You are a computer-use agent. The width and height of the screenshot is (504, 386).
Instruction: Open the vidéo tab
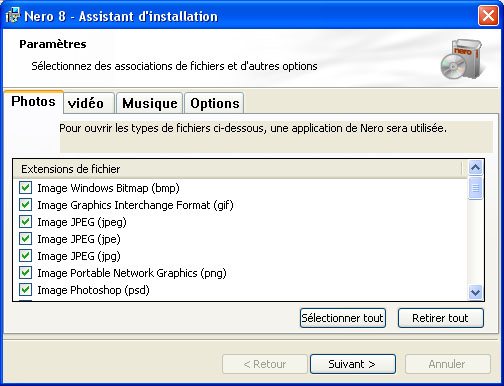[89, 103]
